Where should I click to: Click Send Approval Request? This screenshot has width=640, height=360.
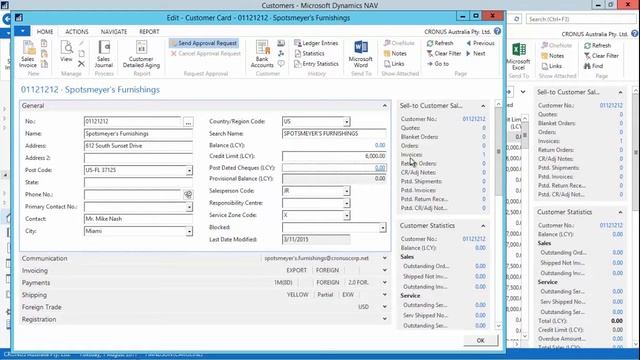click(x=204, y=43)
